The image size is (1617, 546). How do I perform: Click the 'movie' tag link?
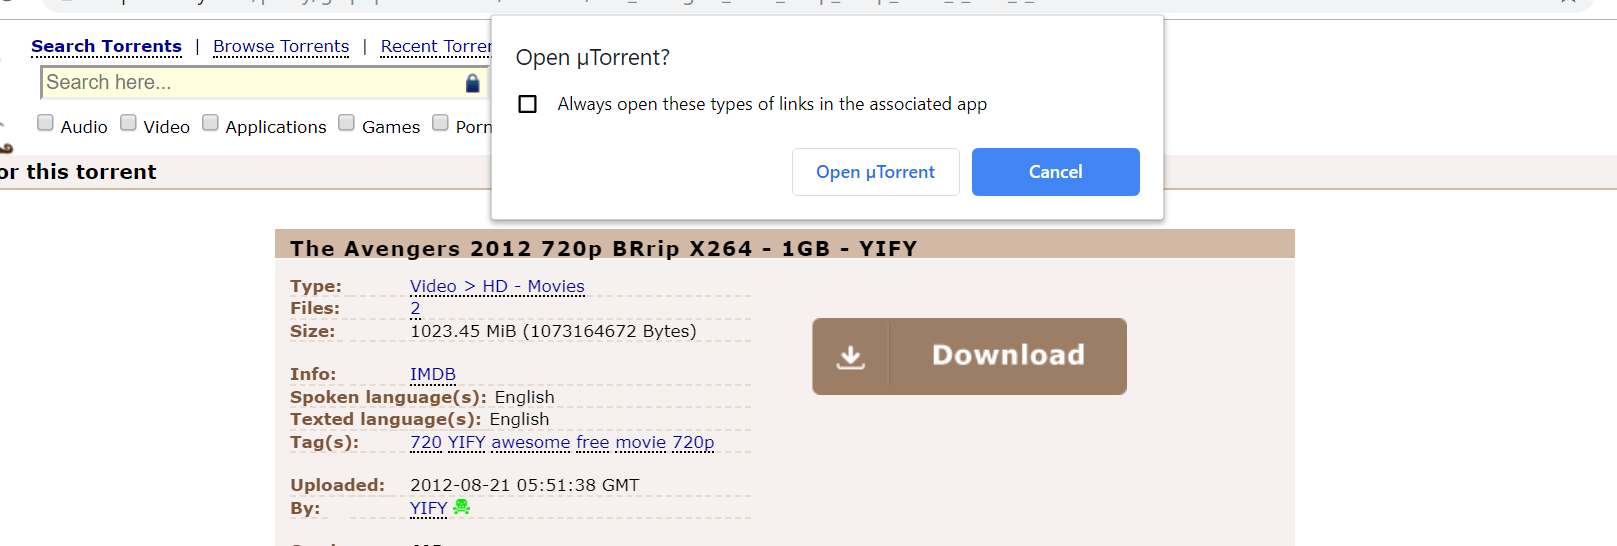(641, 442)
